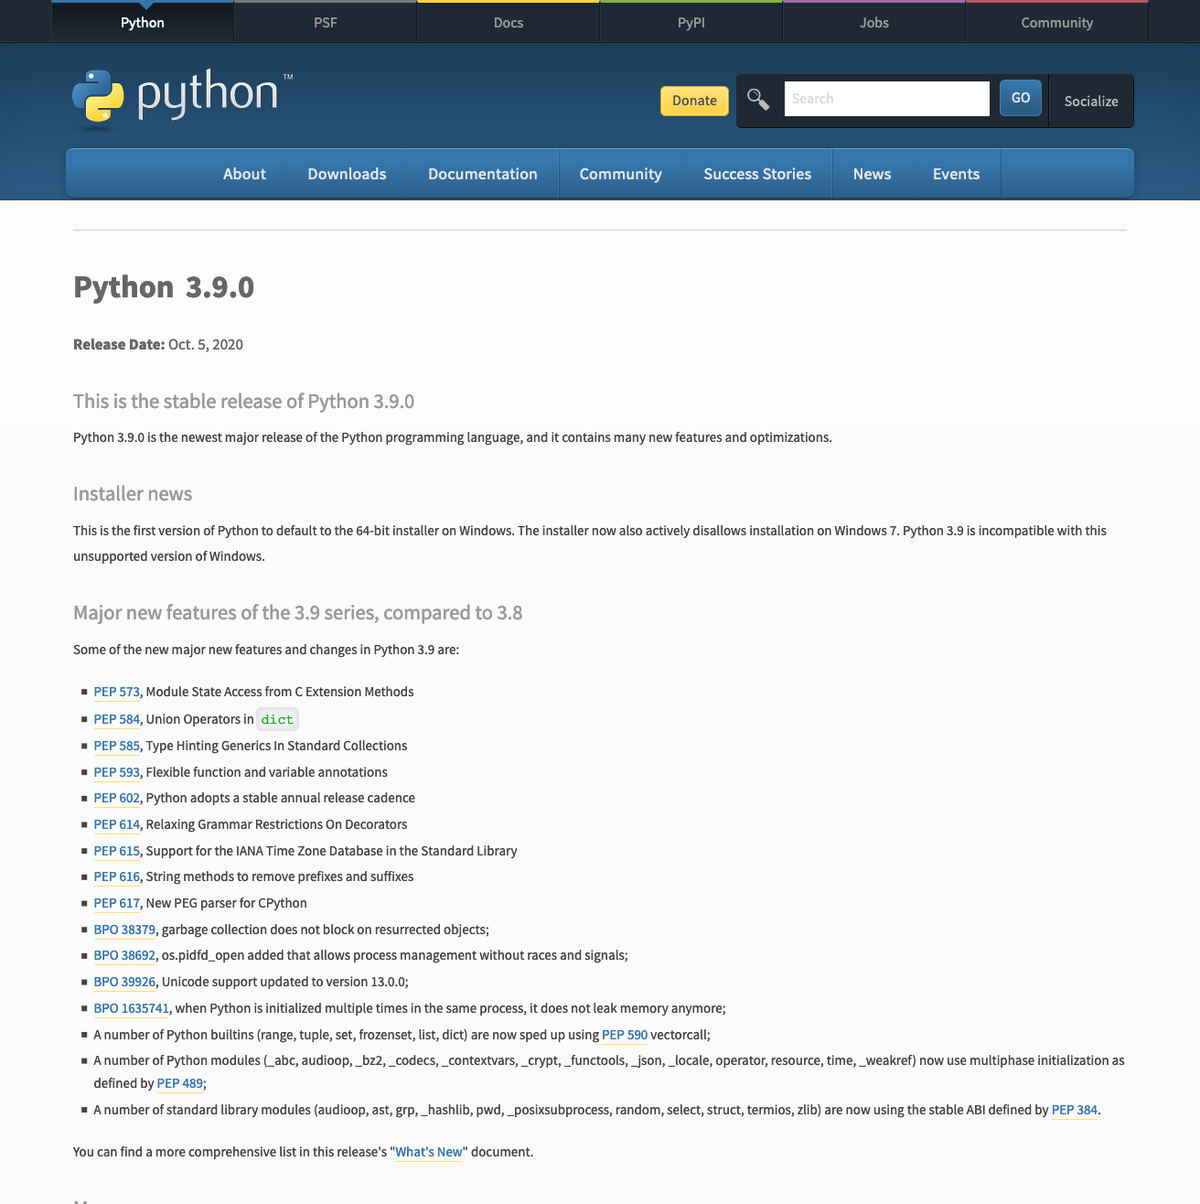
Task: Click the Python 3.9.0 page heading
Action: tap(164, 287)
